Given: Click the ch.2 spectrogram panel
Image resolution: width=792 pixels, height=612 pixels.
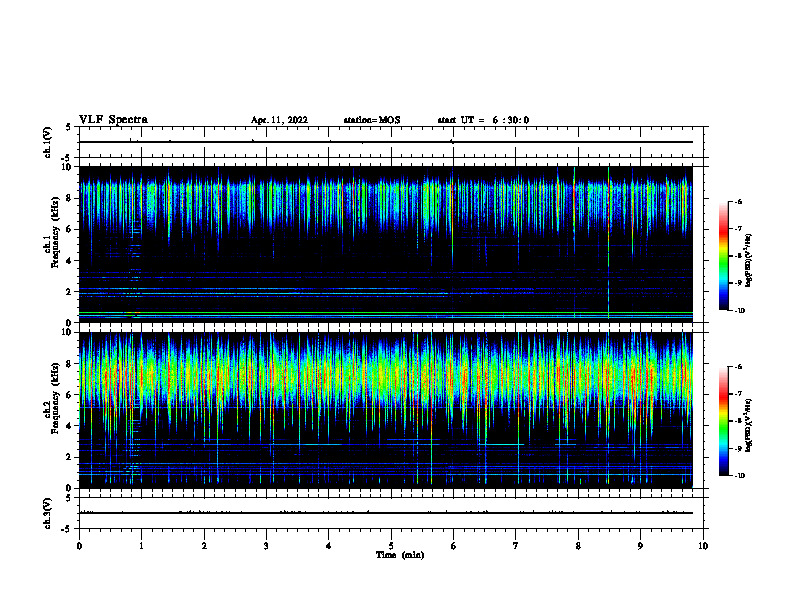Looking at the screenshot, I should tap(386, 410).
